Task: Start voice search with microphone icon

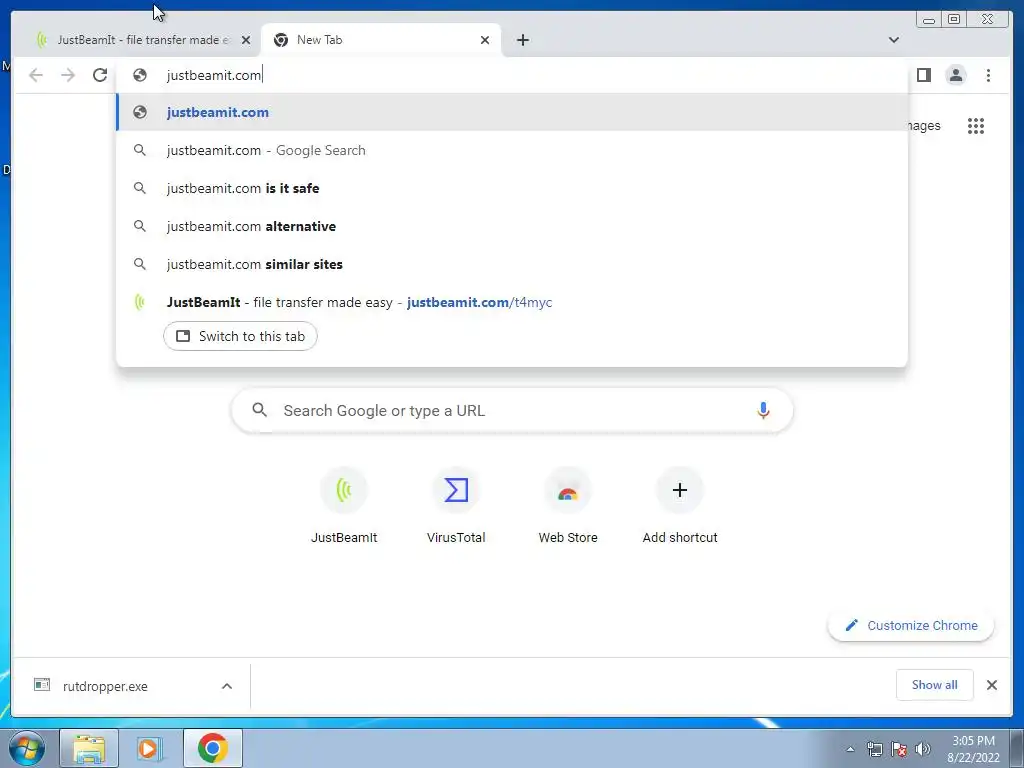Action: [x=763, y=410]
